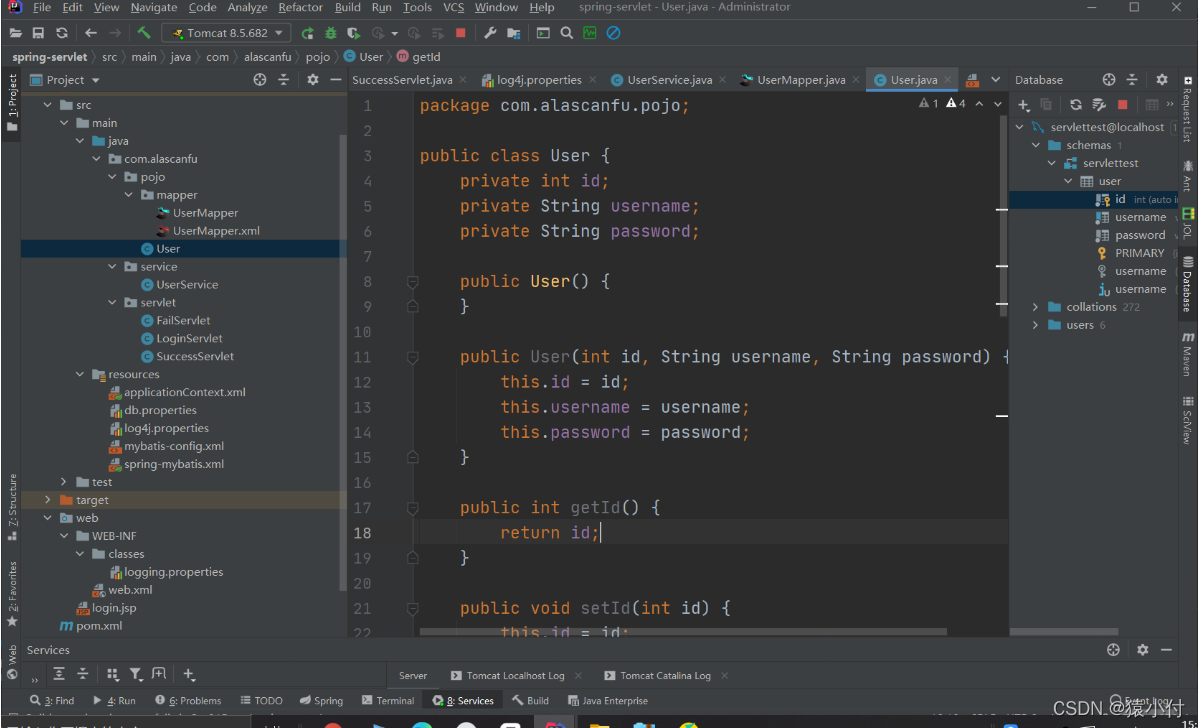Expand all in Services toolbar
This screenshot has height=728, width=1201.
tap(59, 674)
